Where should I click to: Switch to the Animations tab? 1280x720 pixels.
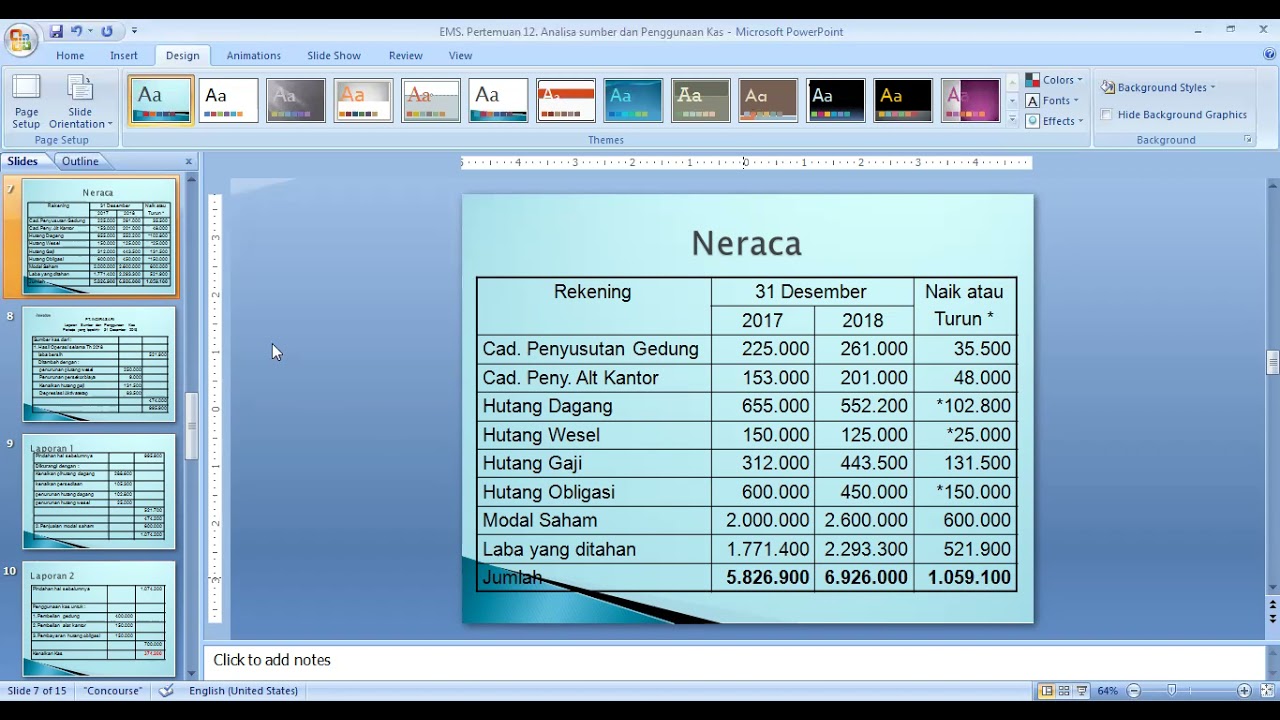pos(253,55)
